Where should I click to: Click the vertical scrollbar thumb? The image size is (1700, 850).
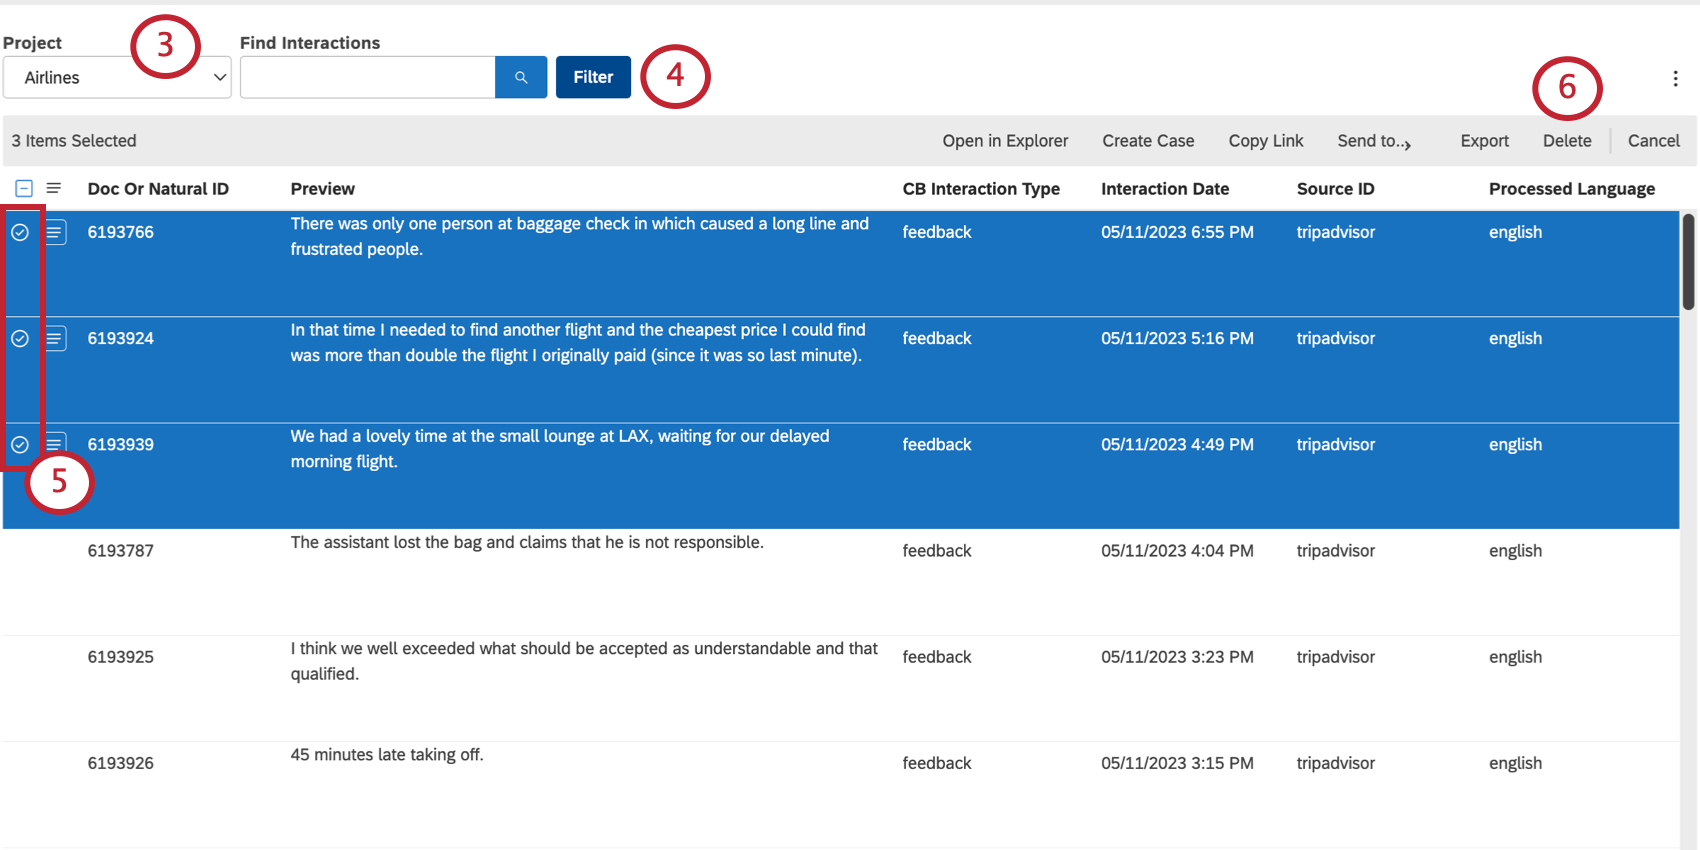coord(1688,262)
